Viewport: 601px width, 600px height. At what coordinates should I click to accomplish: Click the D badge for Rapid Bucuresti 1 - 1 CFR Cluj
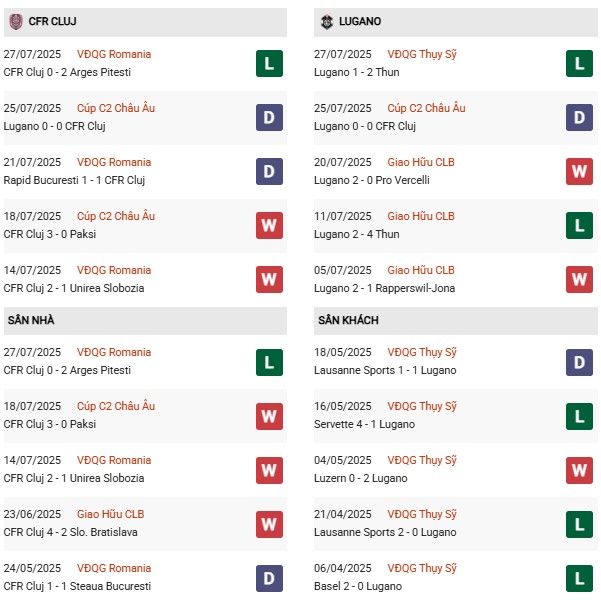tap(269, 171)
